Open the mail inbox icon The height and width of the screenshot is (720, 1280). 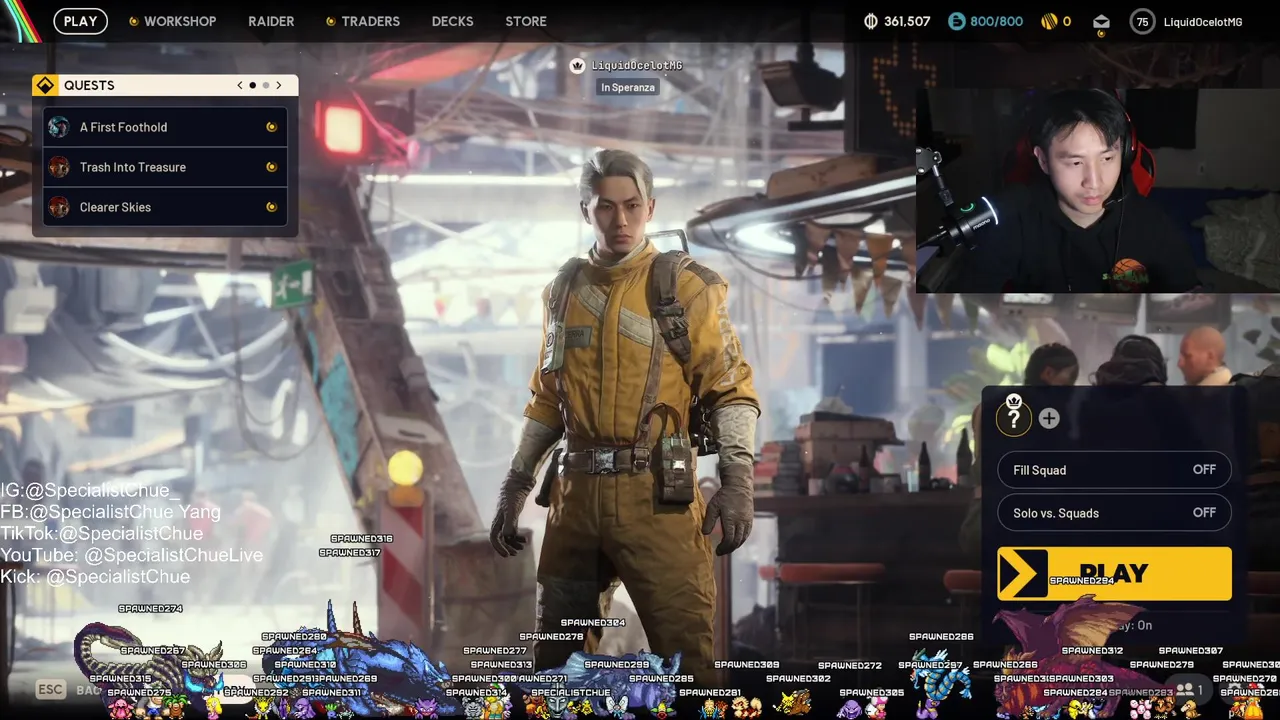pos(1101,21)
